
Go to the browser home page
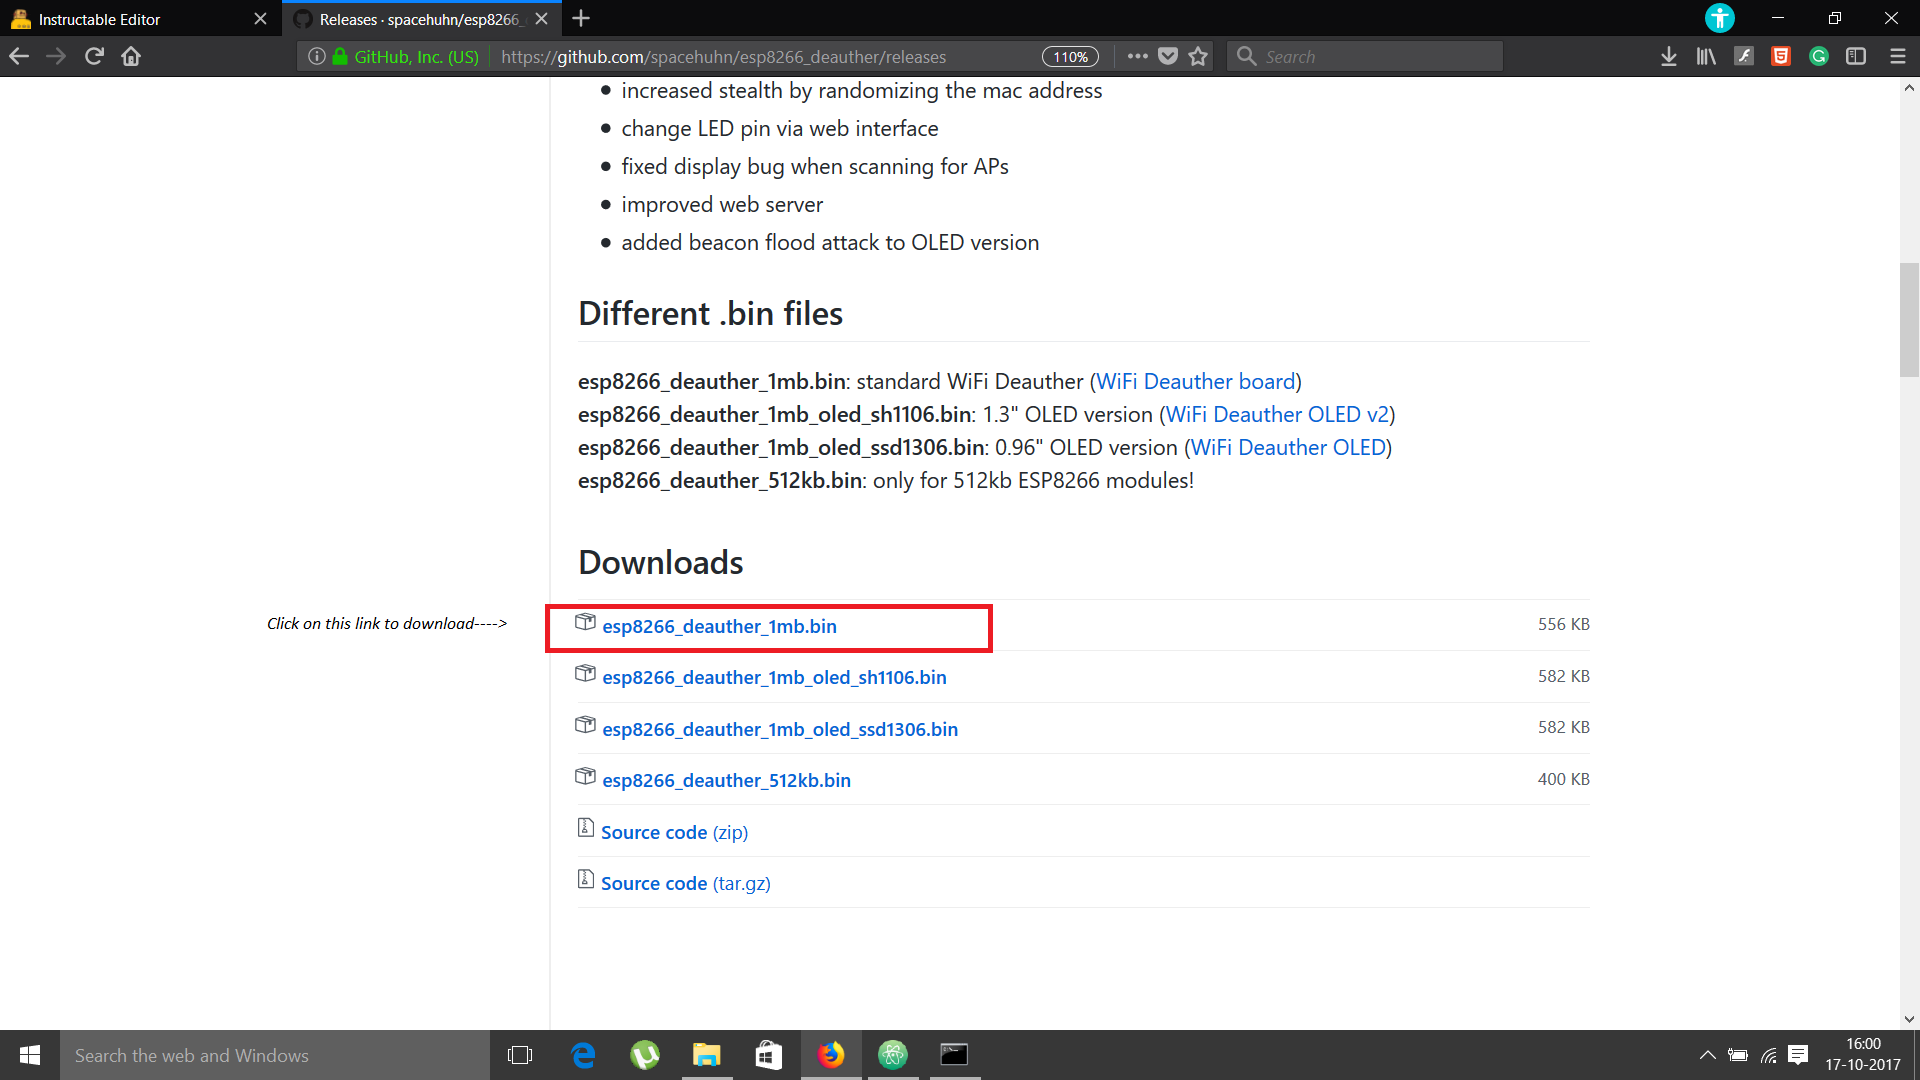131,57
